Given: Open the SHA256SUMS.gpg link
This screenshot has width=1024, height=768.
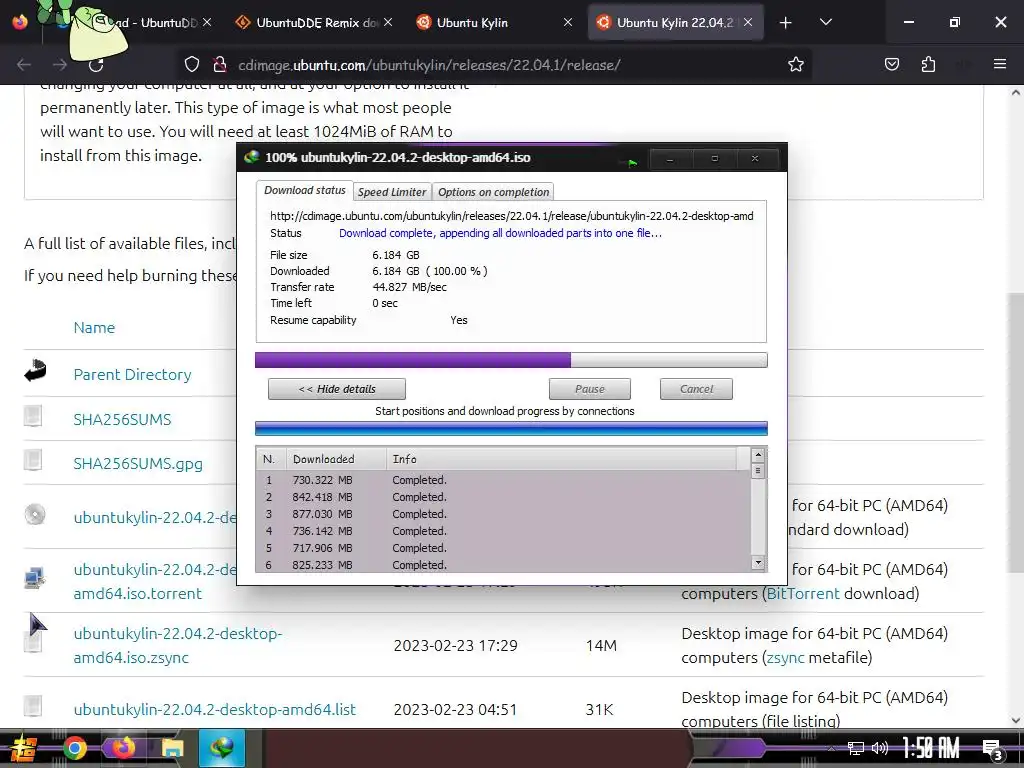Looking at the screenshot, I should click(138, 464).
